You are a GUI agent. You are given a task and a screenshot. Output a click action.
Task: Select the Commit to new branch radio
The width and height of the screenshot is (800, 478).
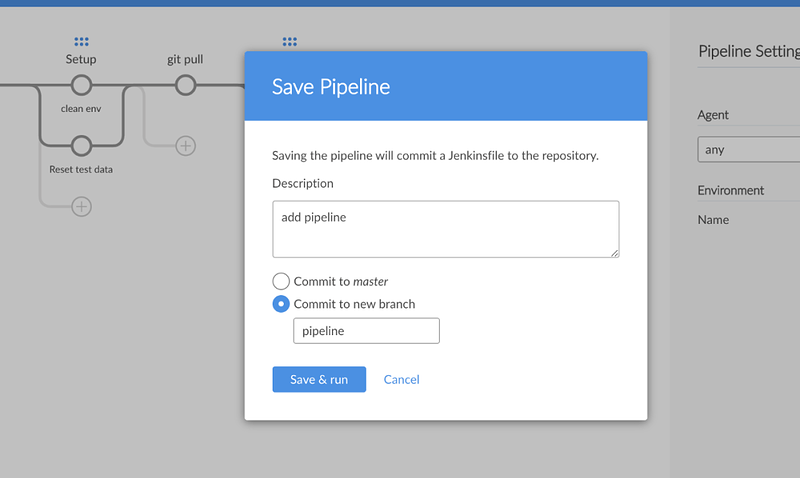pos(281,304)
